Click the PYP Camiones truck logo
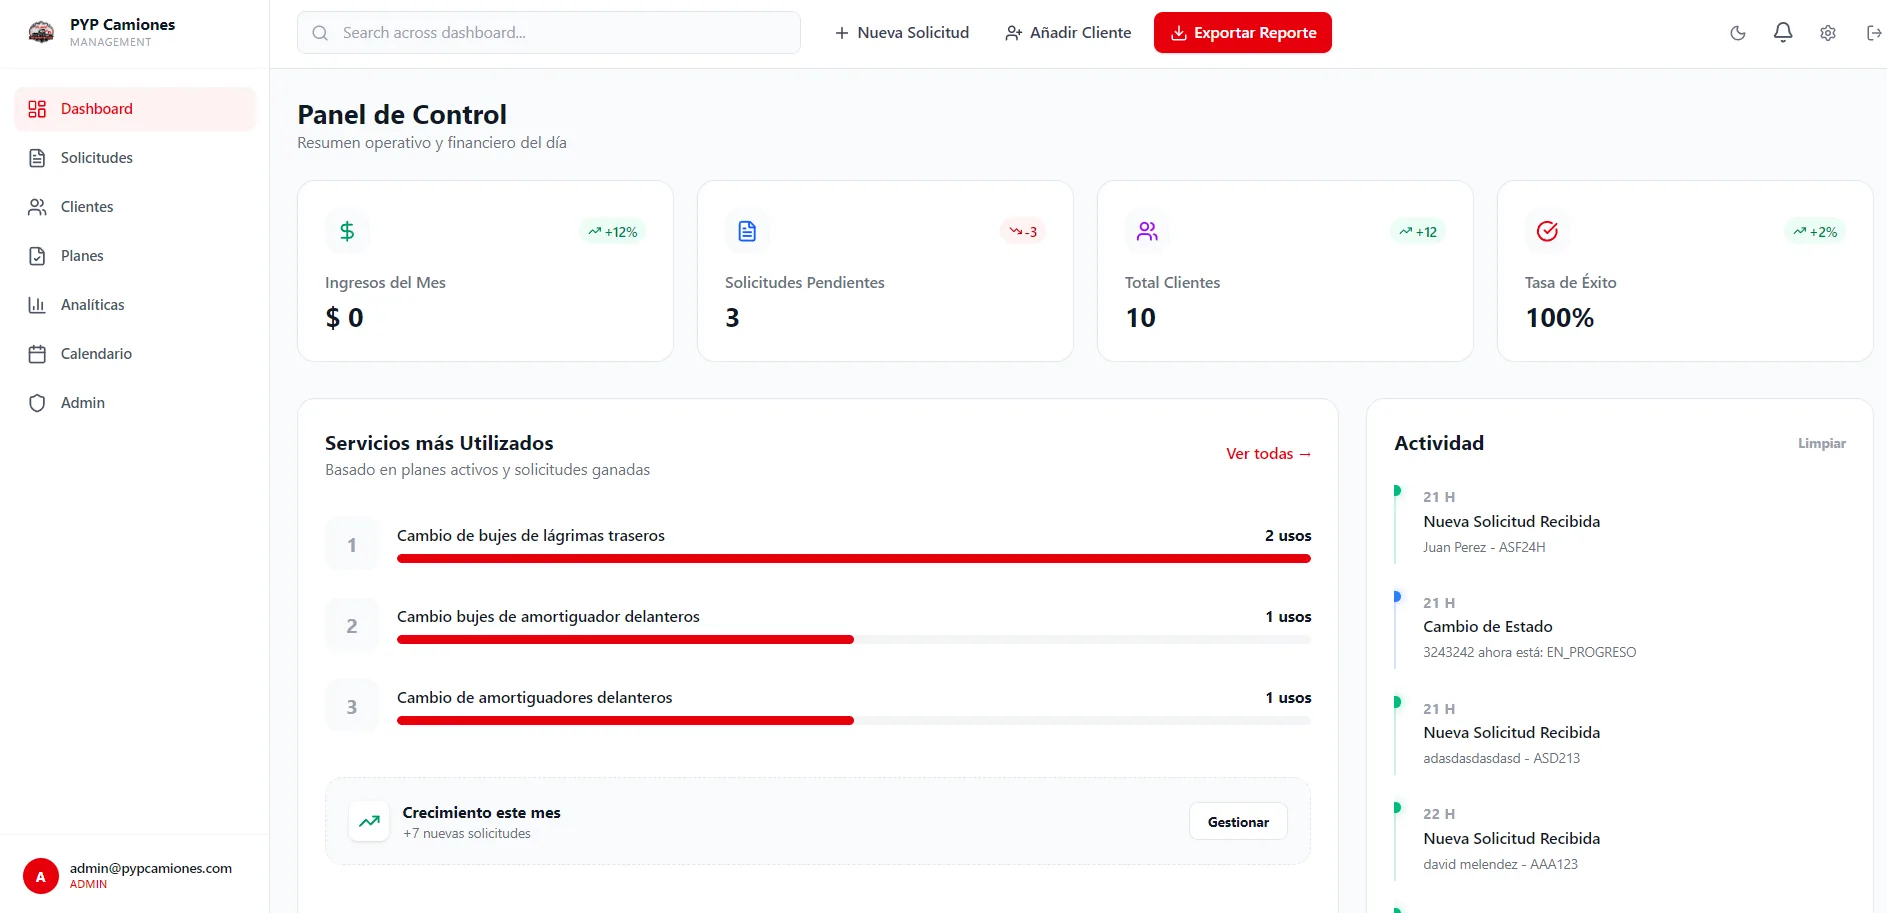This screenshot has height=913, width=1887. coord(41,32)
